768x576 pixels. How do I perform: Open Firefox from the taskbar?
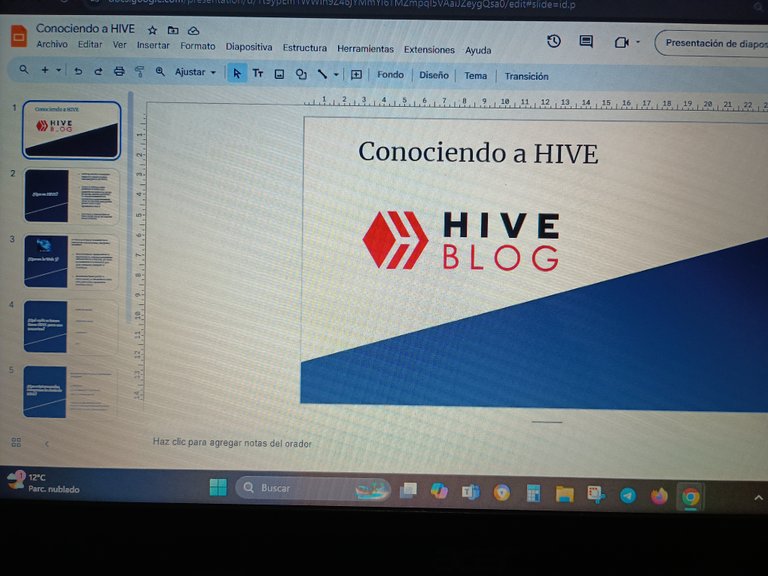tap(659, 496)
